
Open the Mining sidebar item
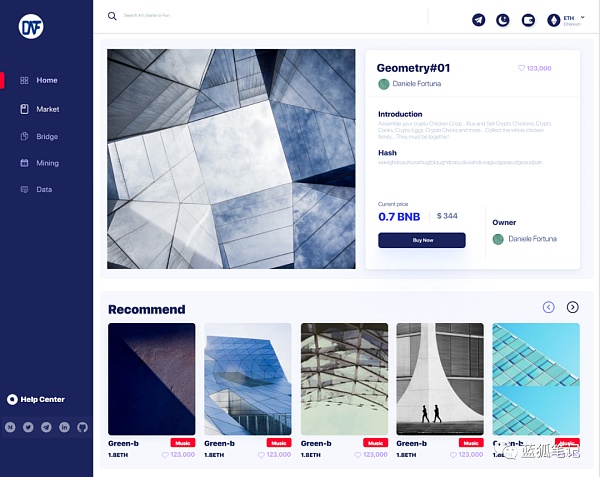coord(47,163)
